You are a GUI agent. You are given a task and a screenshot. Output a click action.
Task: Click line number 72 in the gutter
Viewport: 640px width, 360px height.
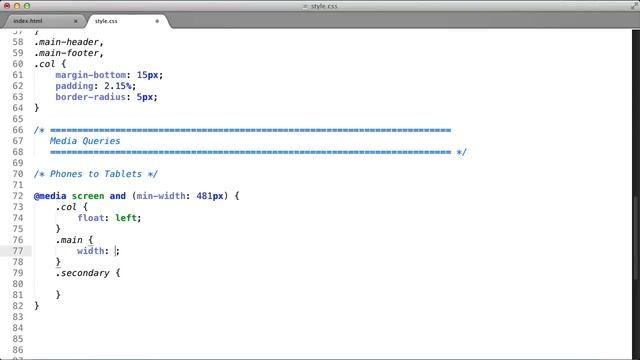click(x=18, y=196)
